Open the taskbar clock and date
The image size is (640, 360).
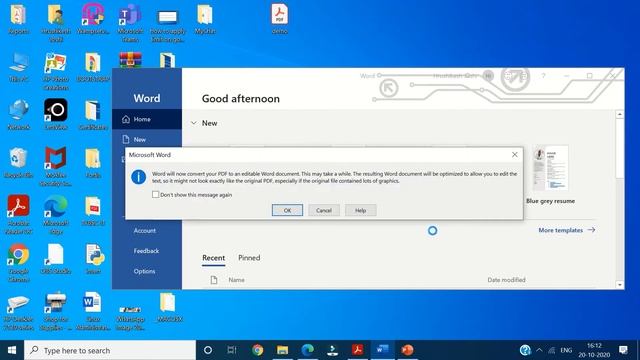pyautogui.click(x=594, y=350)
